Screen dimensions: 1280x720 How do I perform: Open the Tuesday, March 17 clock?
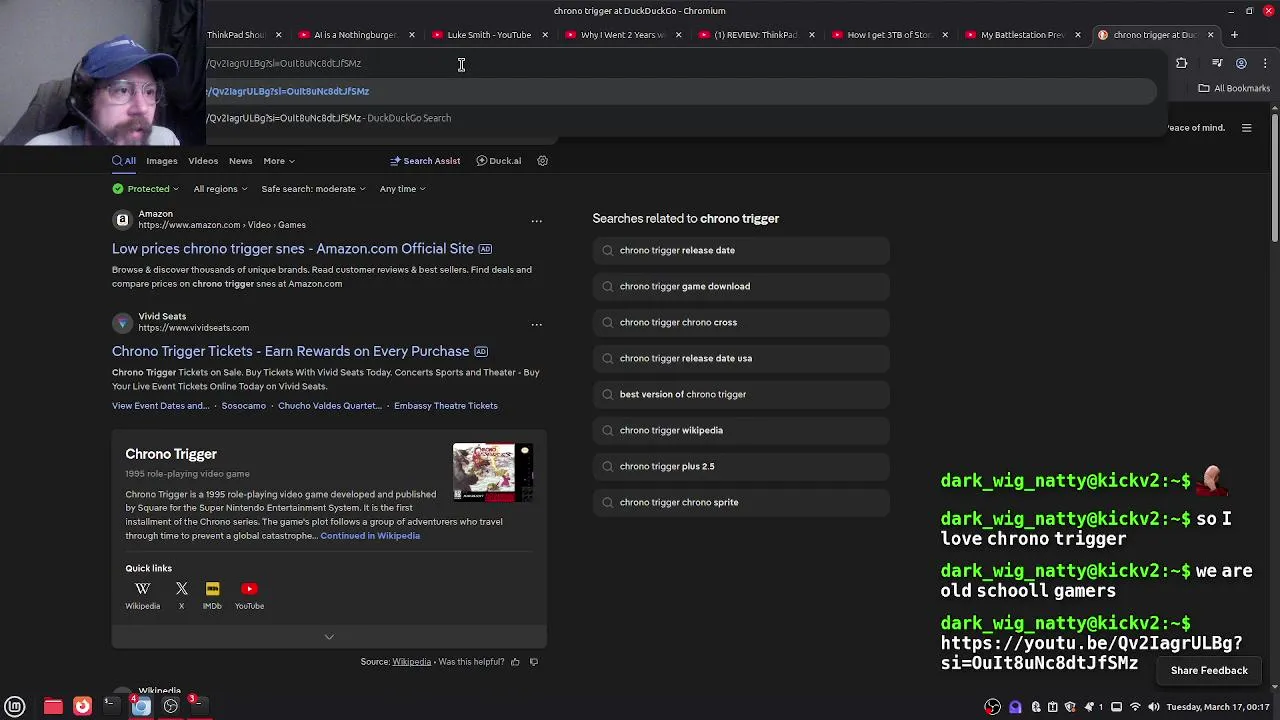coord(1217,707)
